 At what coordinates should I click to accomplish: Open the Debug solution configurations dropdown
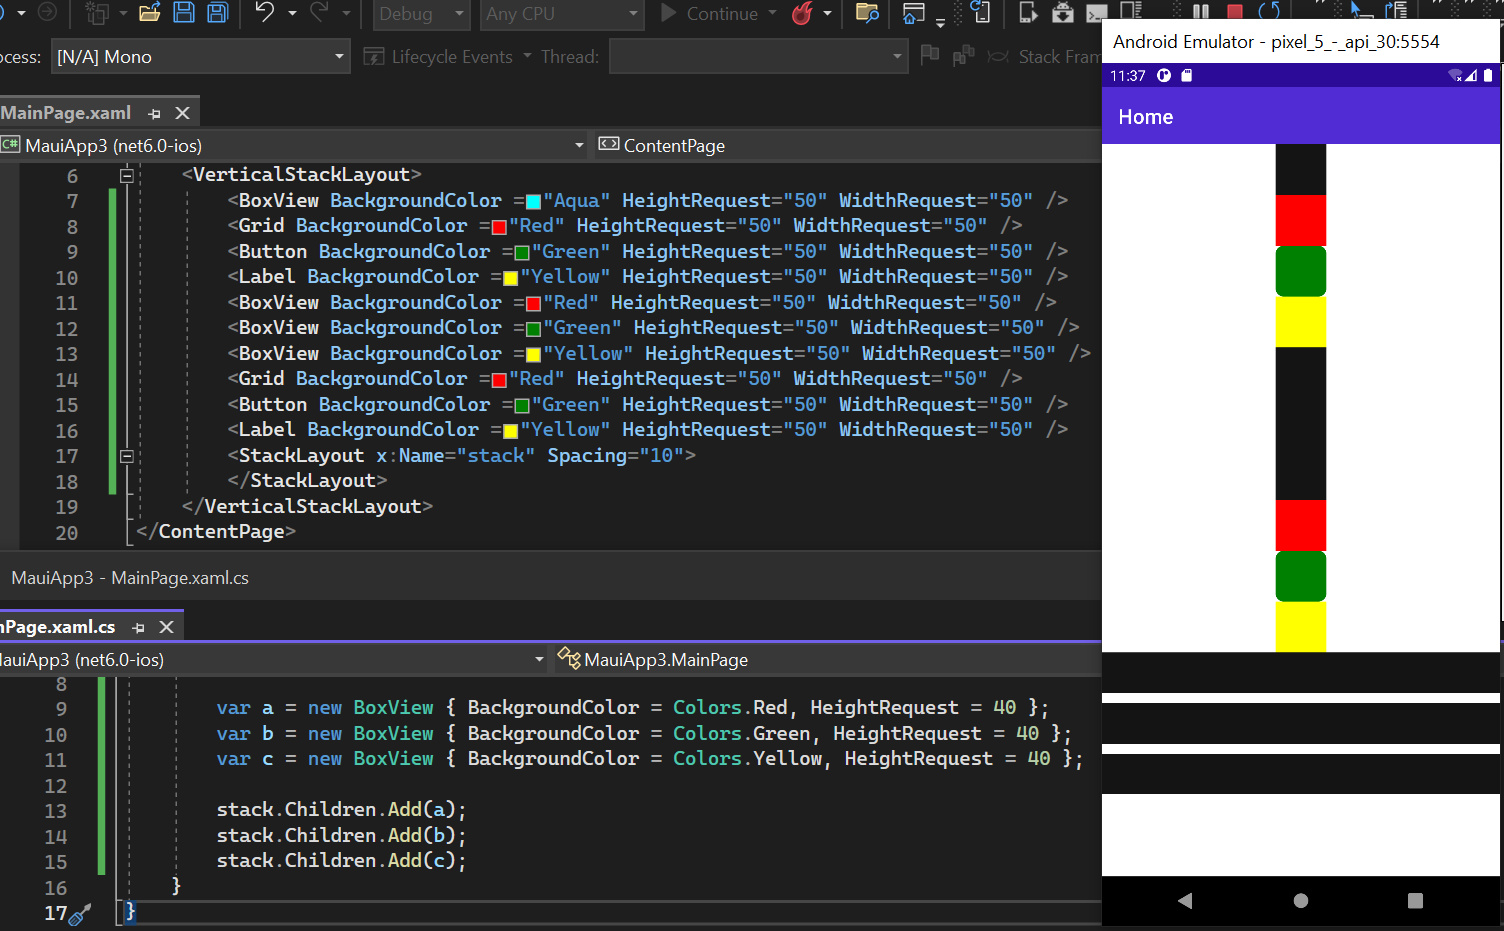420,15
